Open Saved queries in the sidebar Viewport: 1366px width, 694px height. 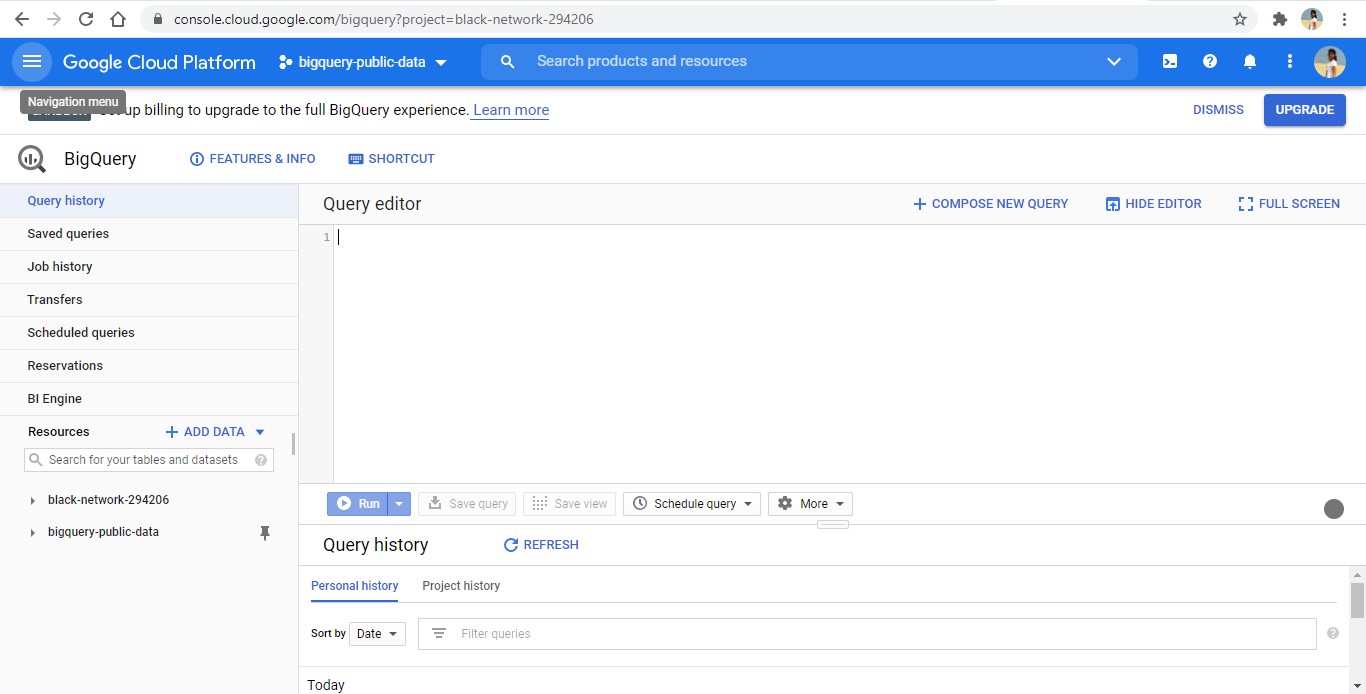(x=149, y=234)
